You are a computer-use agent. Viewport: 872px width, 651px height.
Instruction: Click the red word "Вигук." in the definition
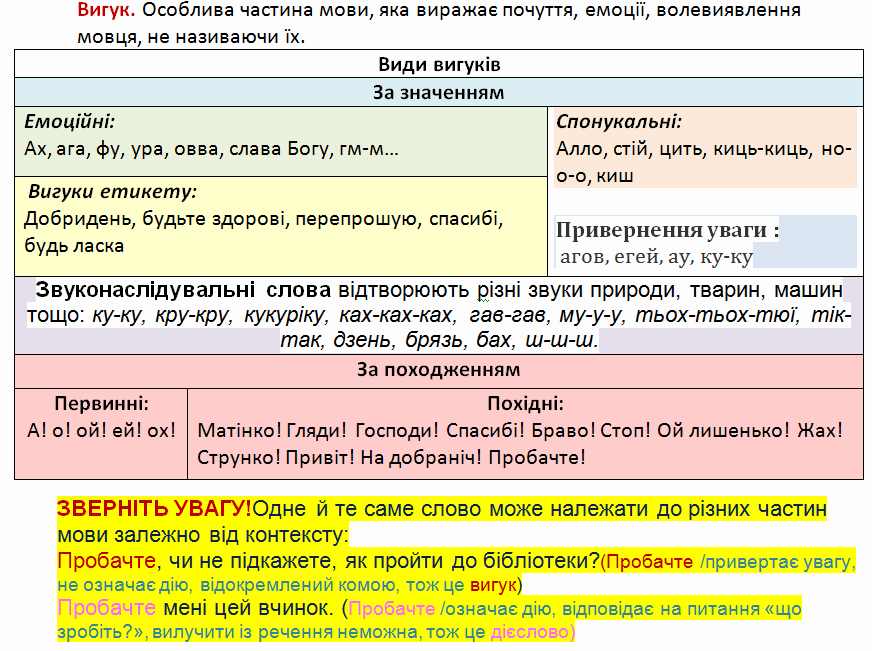point(106,10)
